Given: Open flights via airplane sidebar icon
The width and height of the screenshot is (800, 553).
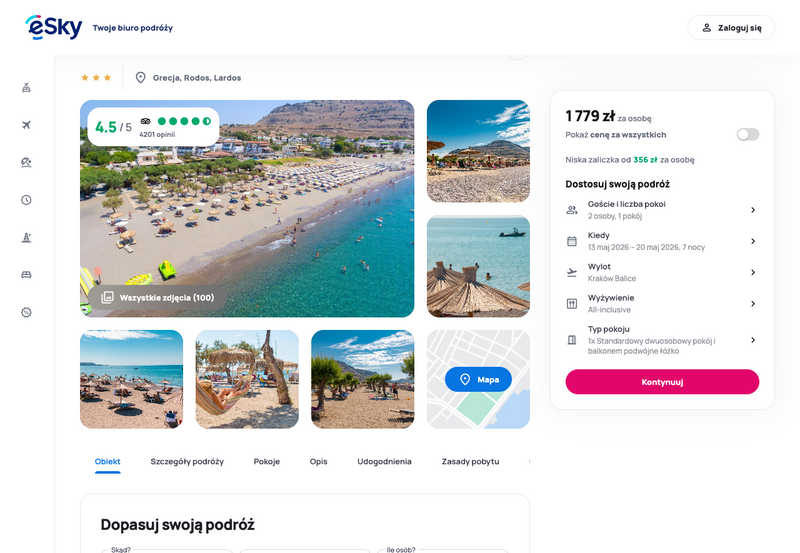Looking at the screenshot, I should click(x=27, y=125).
